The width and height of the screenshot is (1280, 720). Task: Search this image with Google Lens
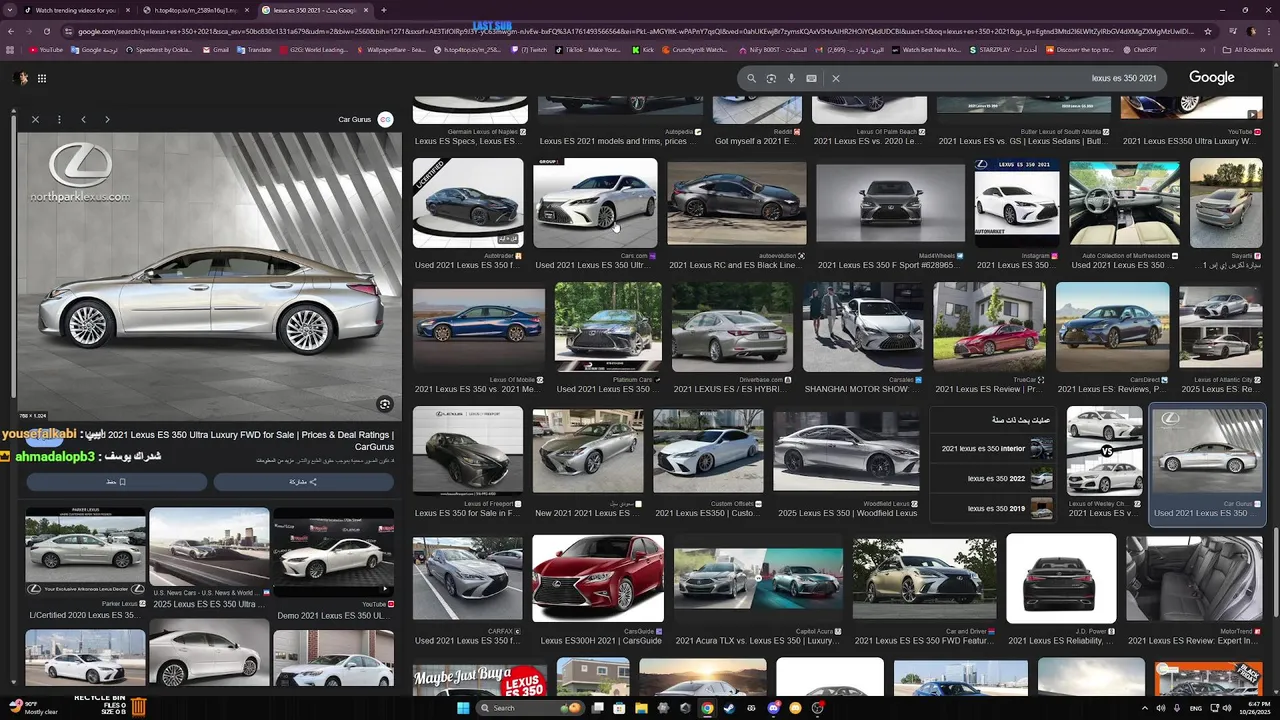(384, 404)
